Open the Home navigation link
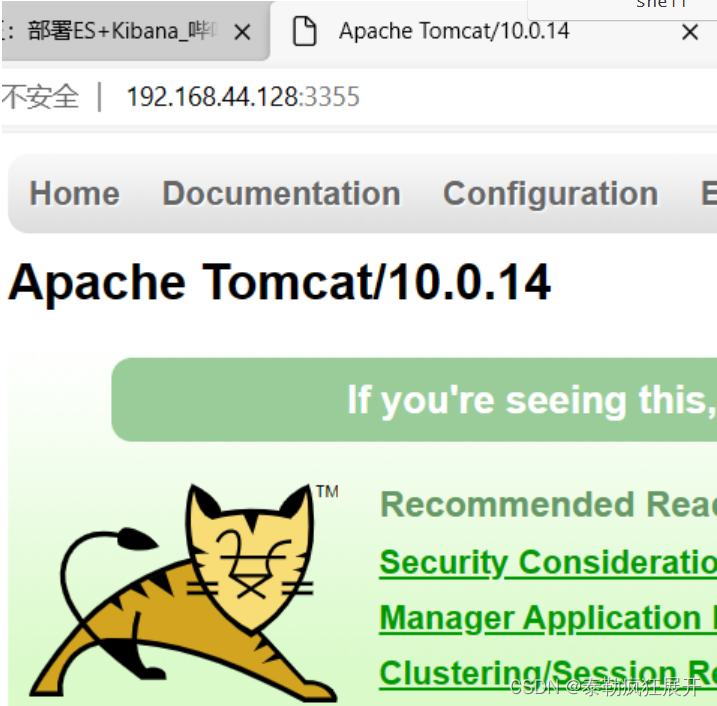Screen dimensions: 717x706 pos(75,193)
